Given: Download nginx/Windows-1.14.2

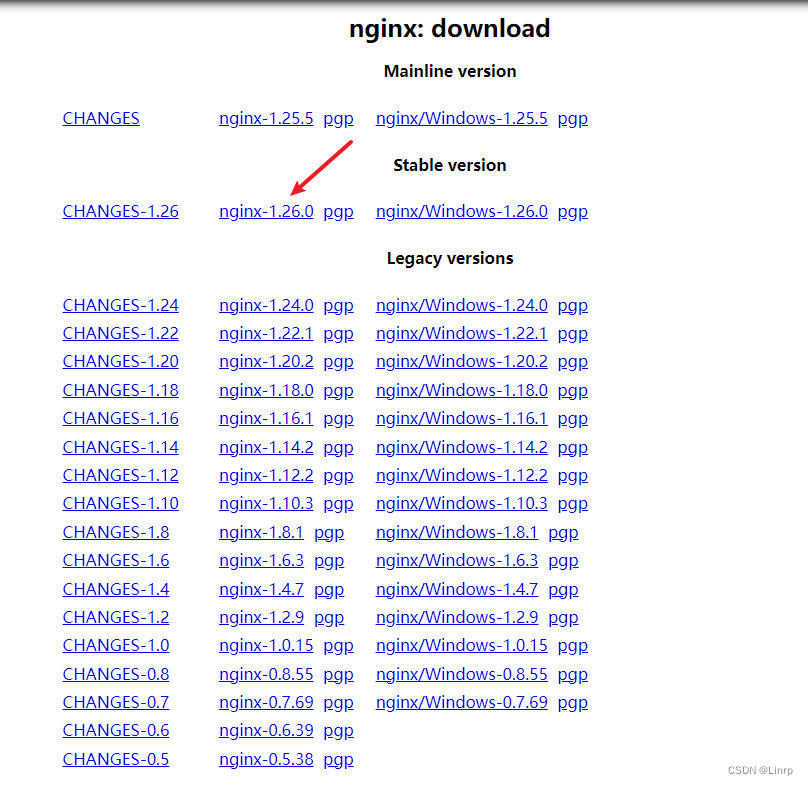Looking at the screenshot, I should click(462, 447).
